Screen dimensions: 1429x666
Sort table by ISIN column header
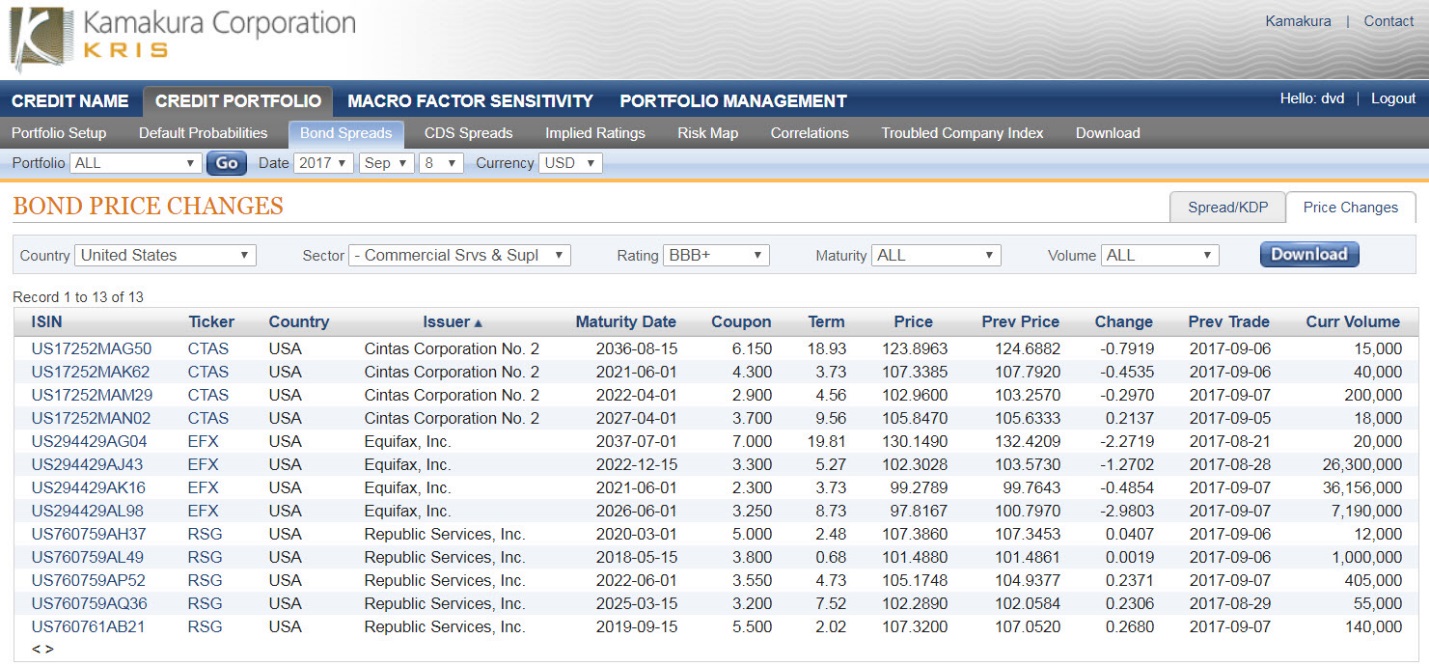pyautogui.click(x=46, y=322)
